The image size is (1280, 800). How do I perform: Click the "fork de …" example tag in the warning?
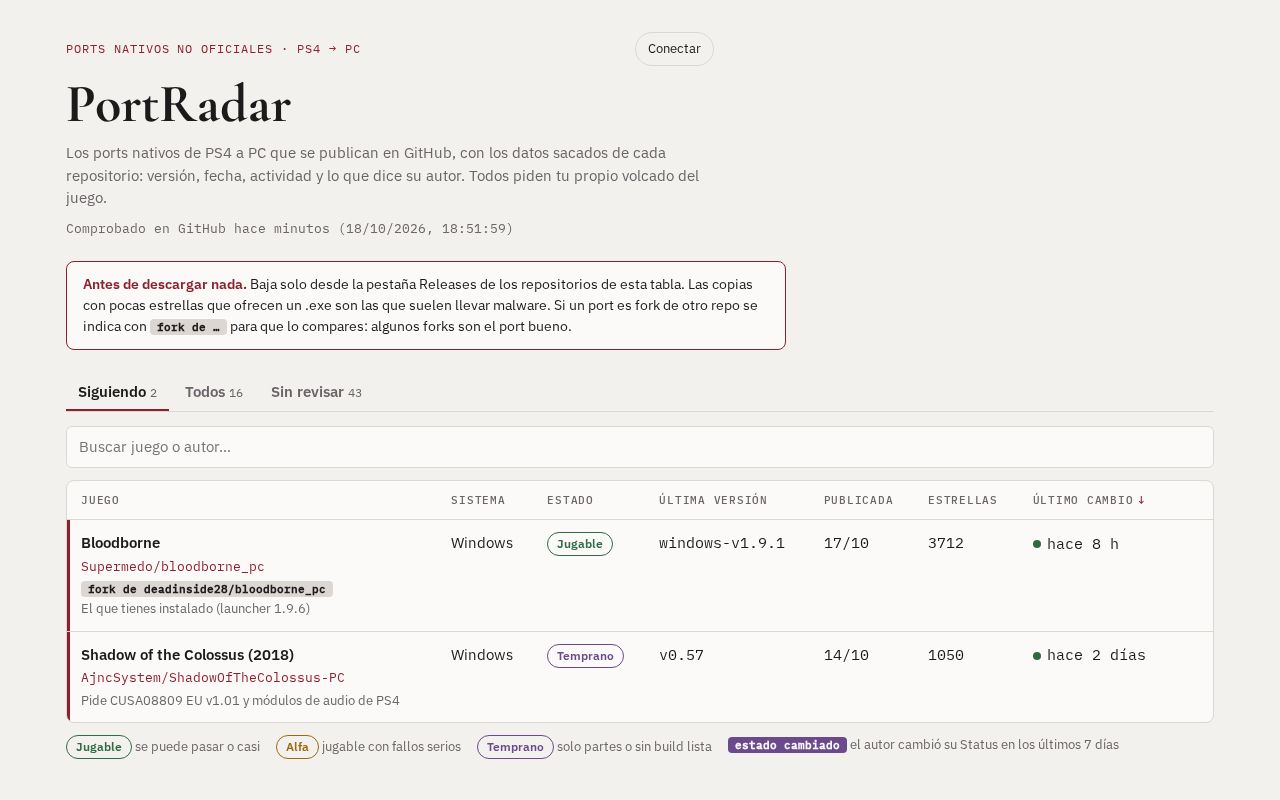(188, 327)
